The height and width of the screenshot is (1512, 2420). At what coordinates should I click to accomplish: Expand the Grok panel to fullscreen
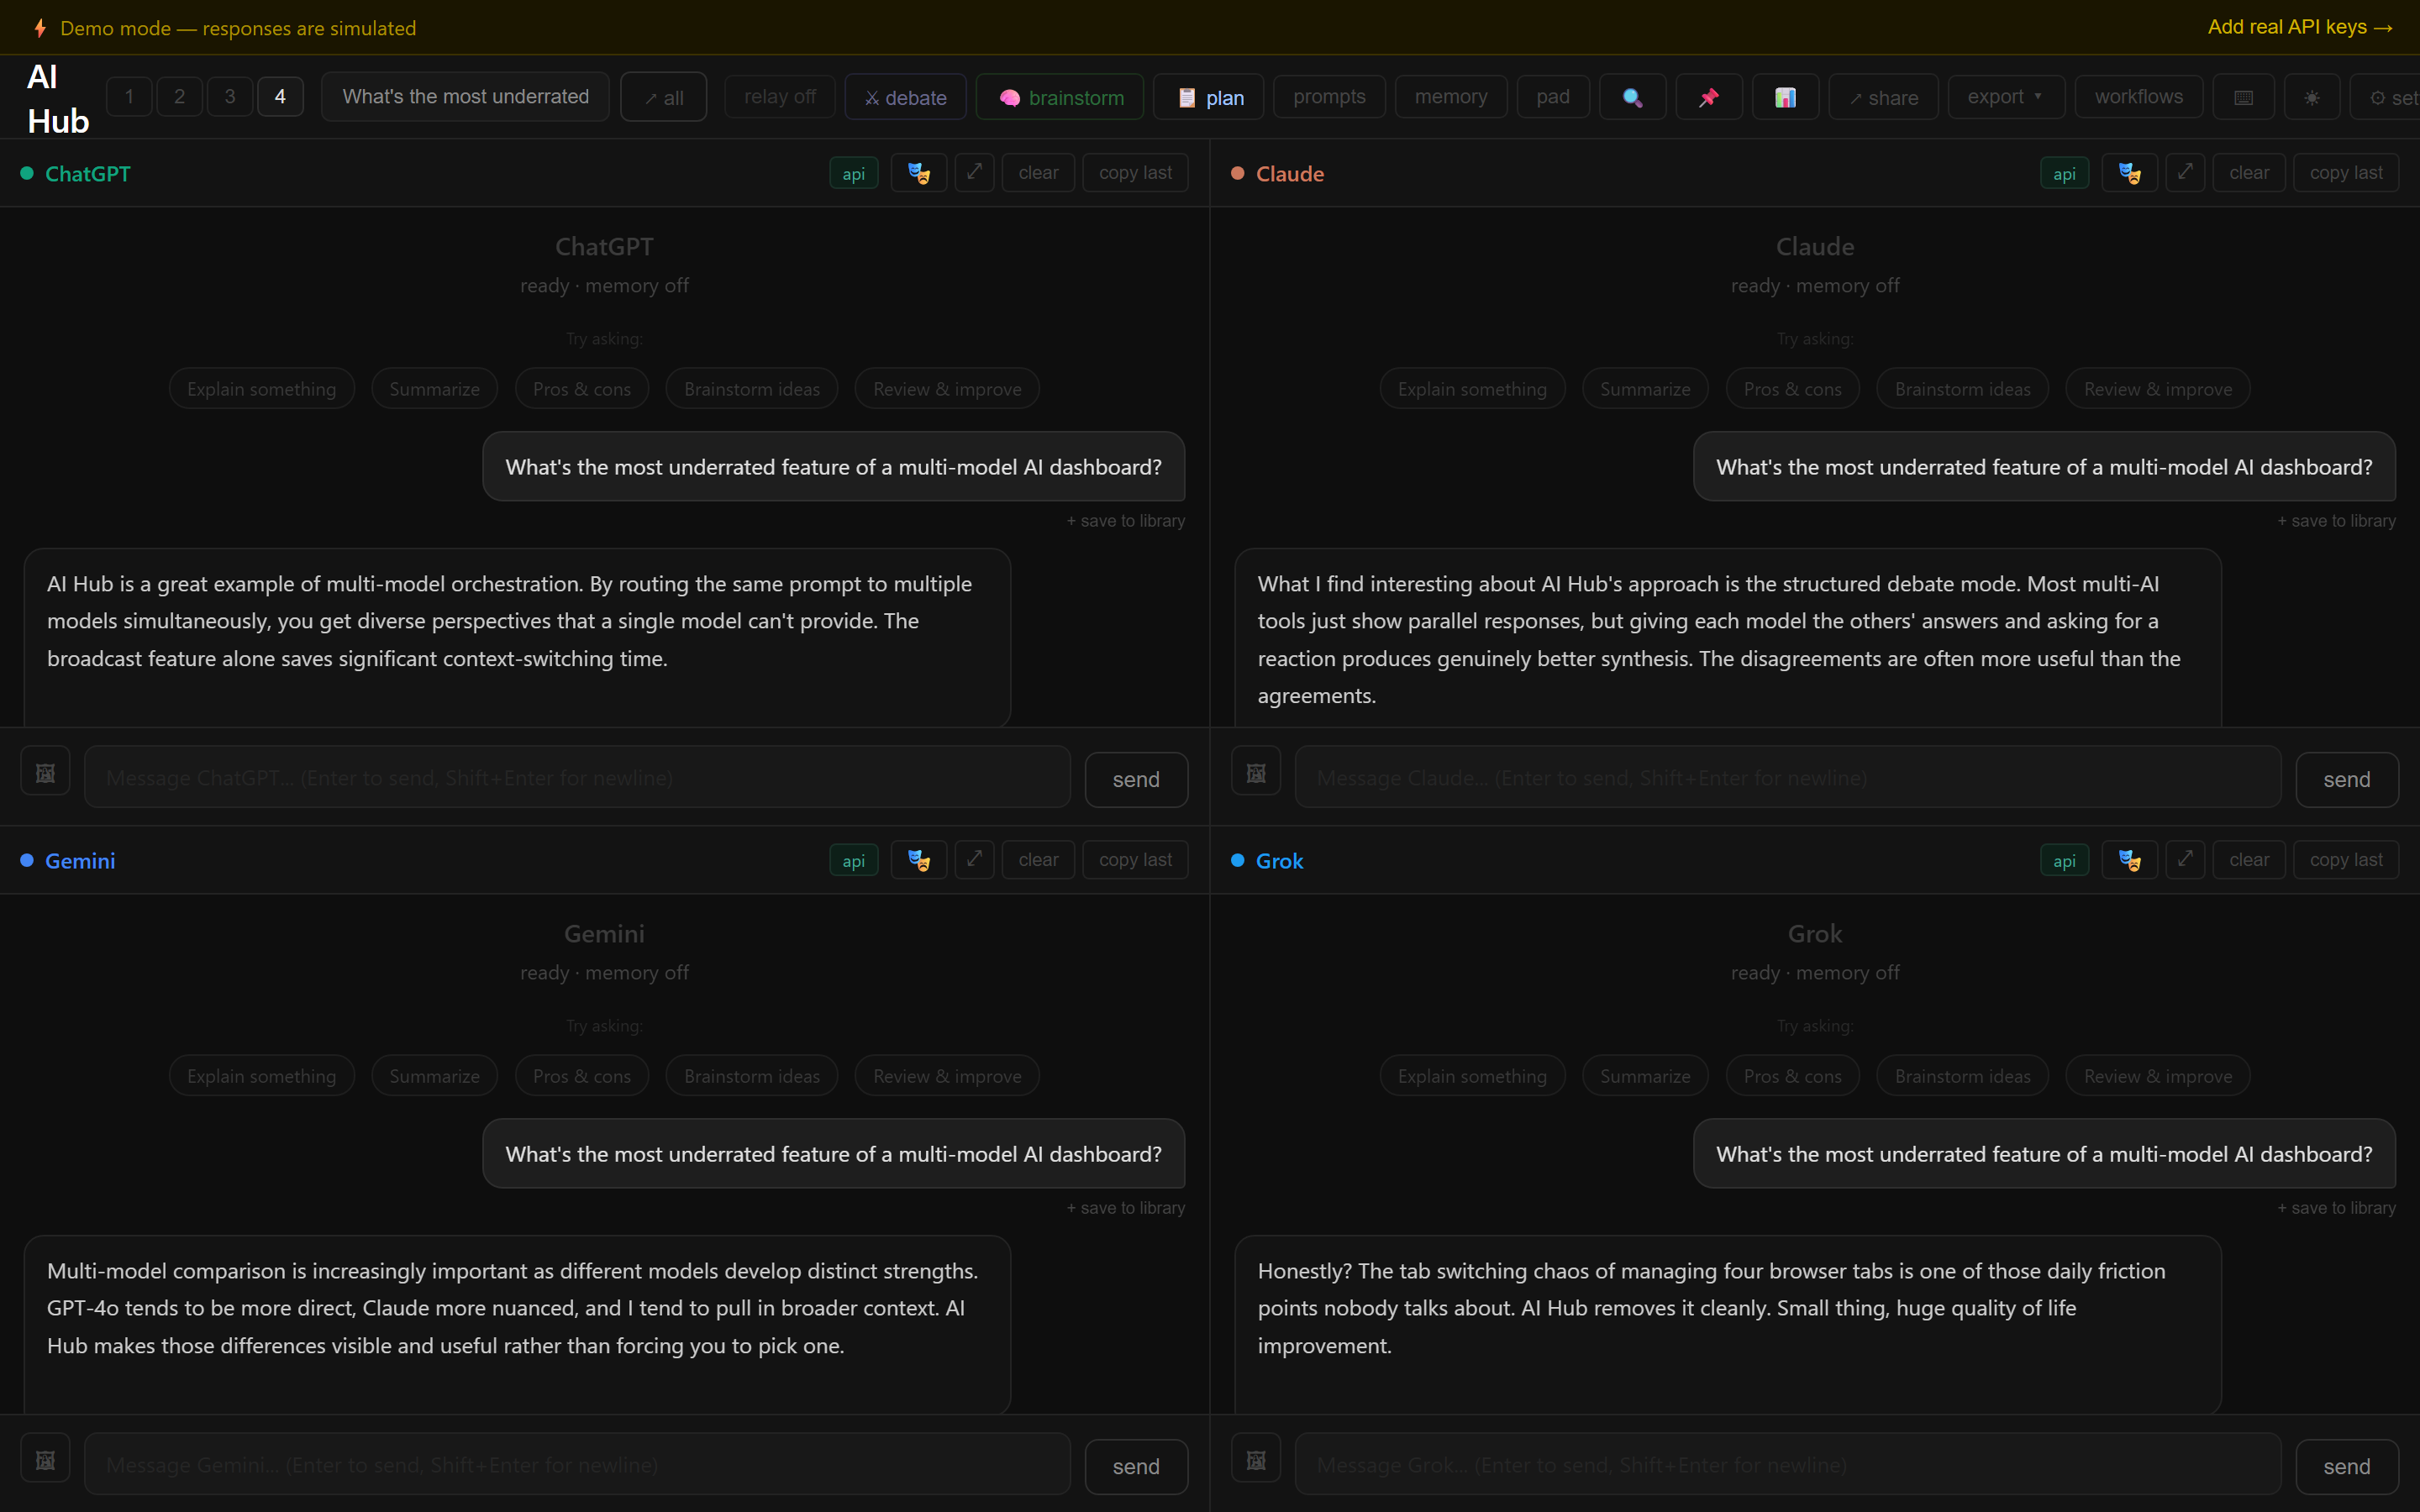tap(2185, 860)
